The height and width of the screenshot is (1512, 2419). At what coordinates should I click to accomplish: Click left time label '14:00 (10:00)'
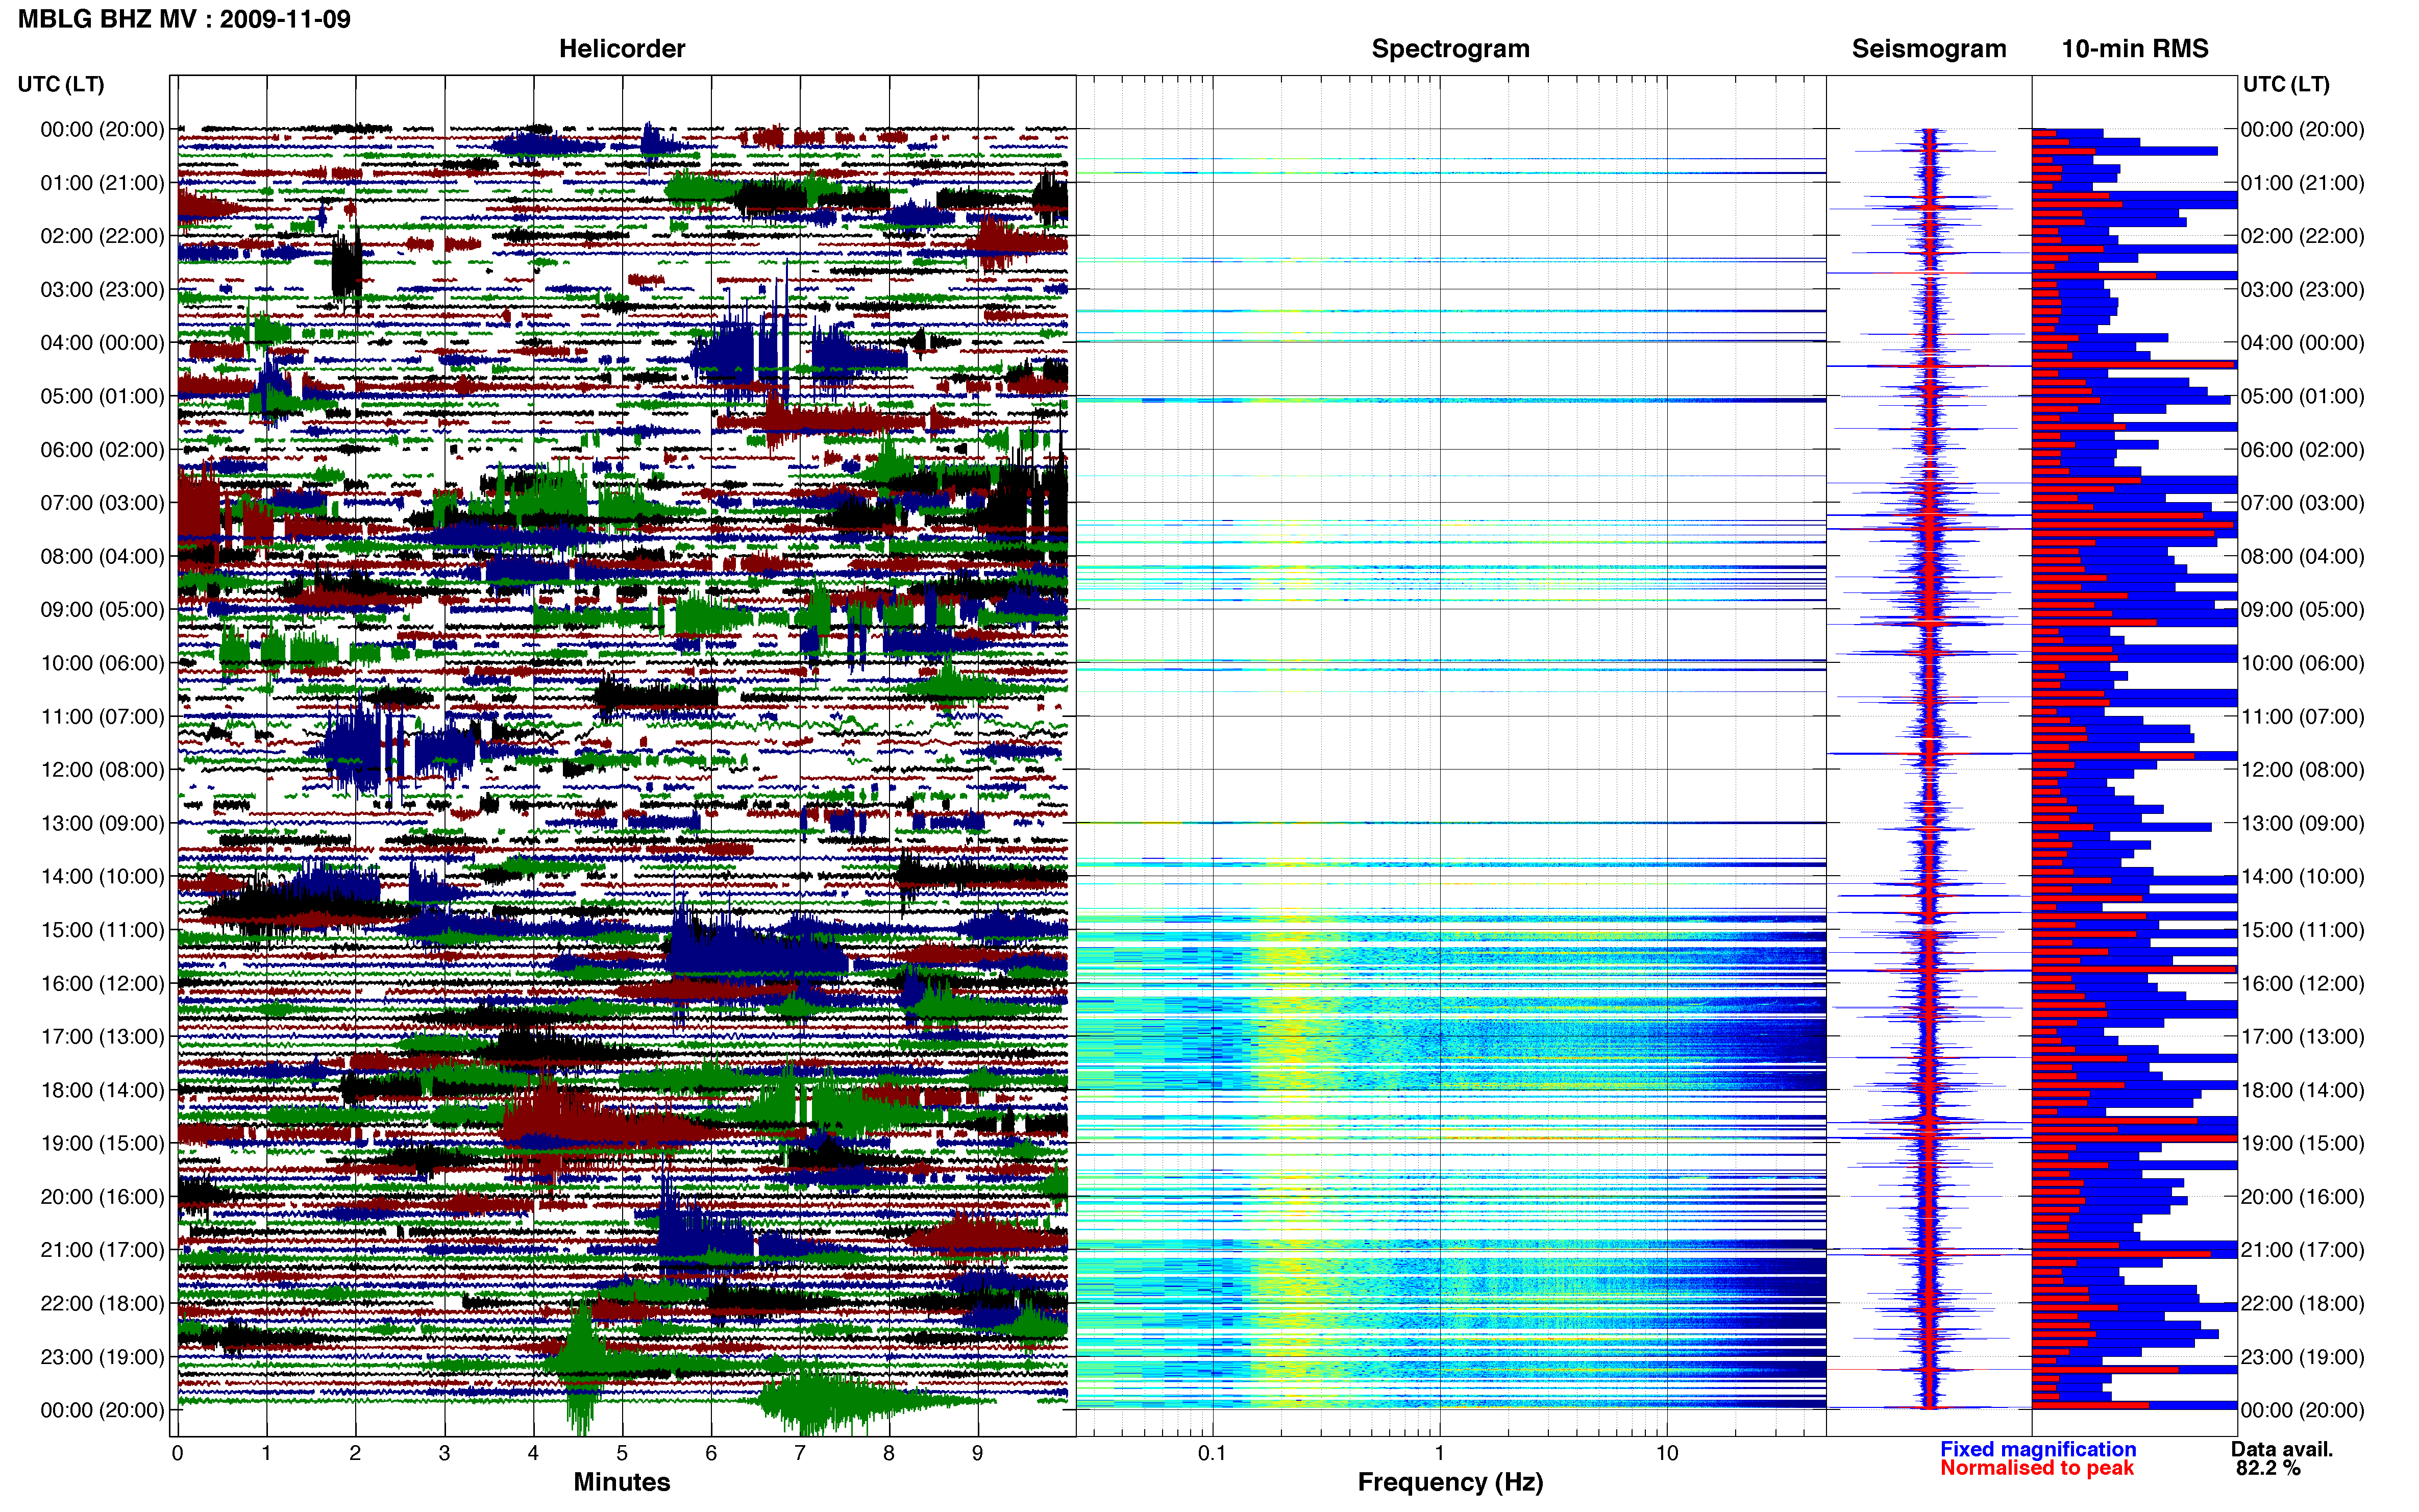tap(102, 876)
